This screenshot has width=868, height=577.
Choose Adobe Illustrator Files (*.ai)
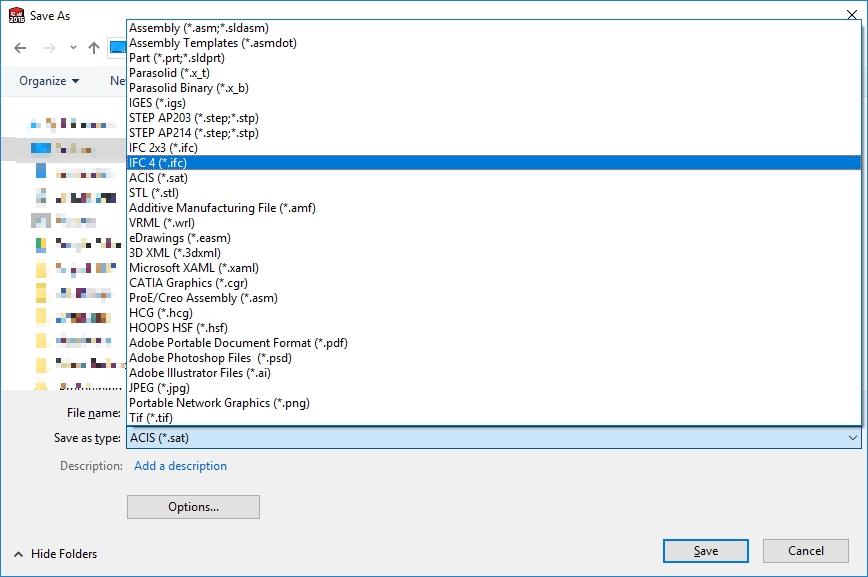[x=494, y=373]
